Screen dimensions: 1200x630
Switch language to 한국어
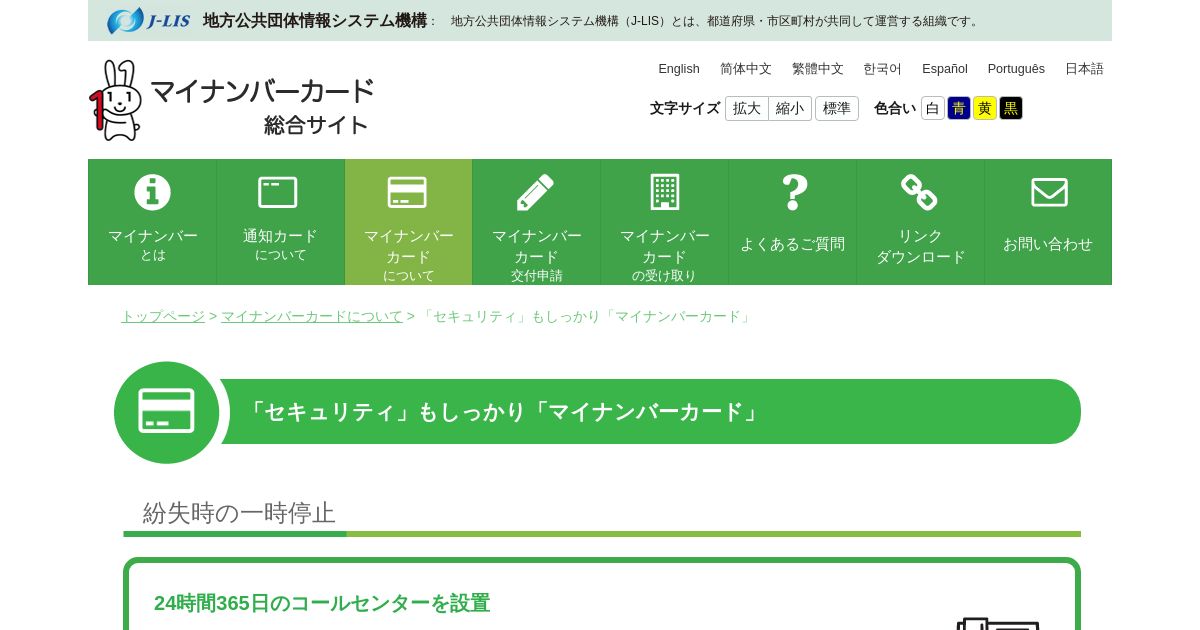click(882, 69)
